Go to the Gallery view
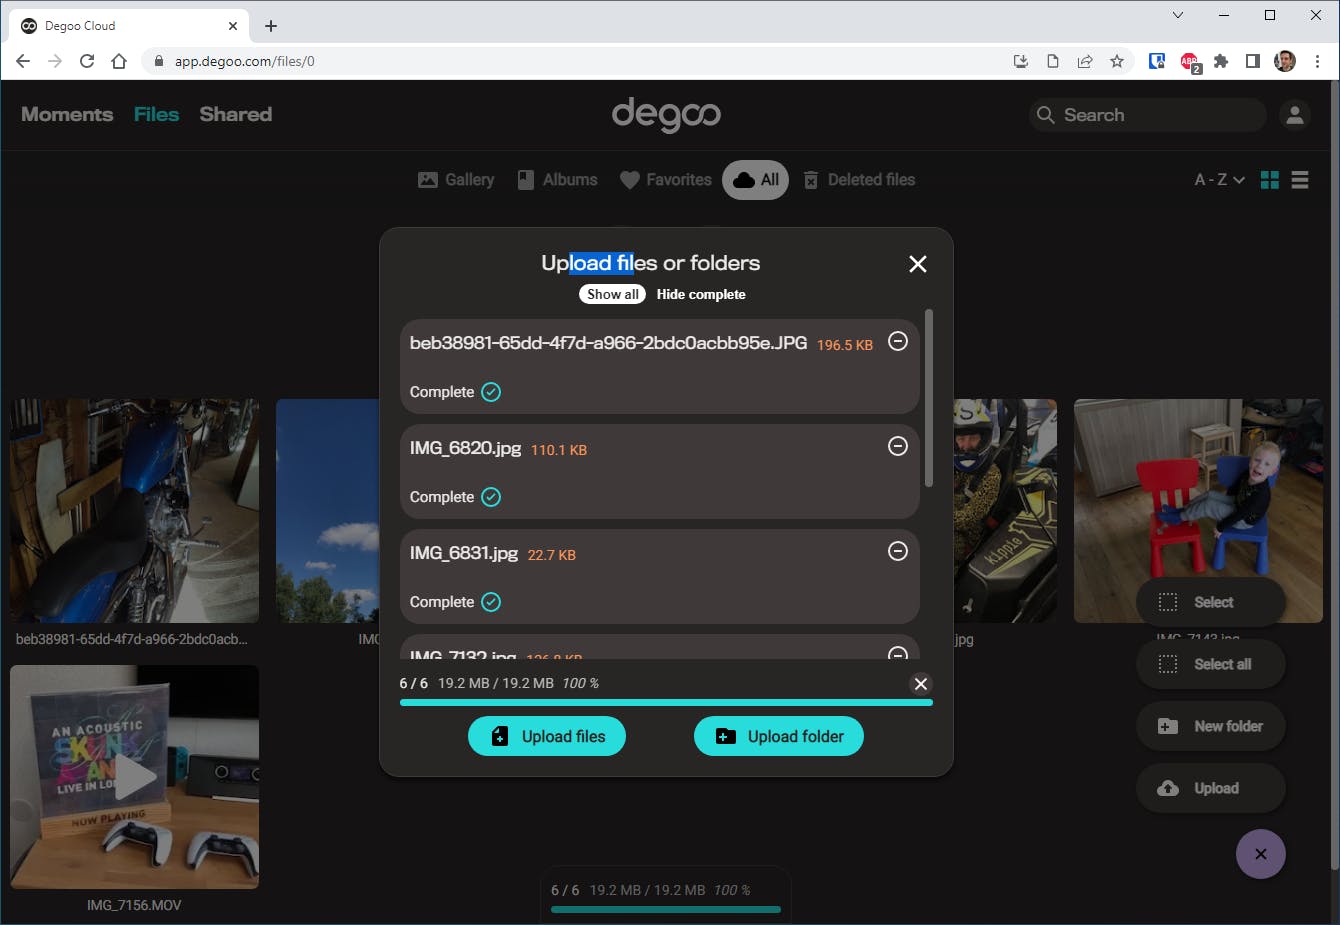Screen dimensions: 1340x925 (456, 180)
